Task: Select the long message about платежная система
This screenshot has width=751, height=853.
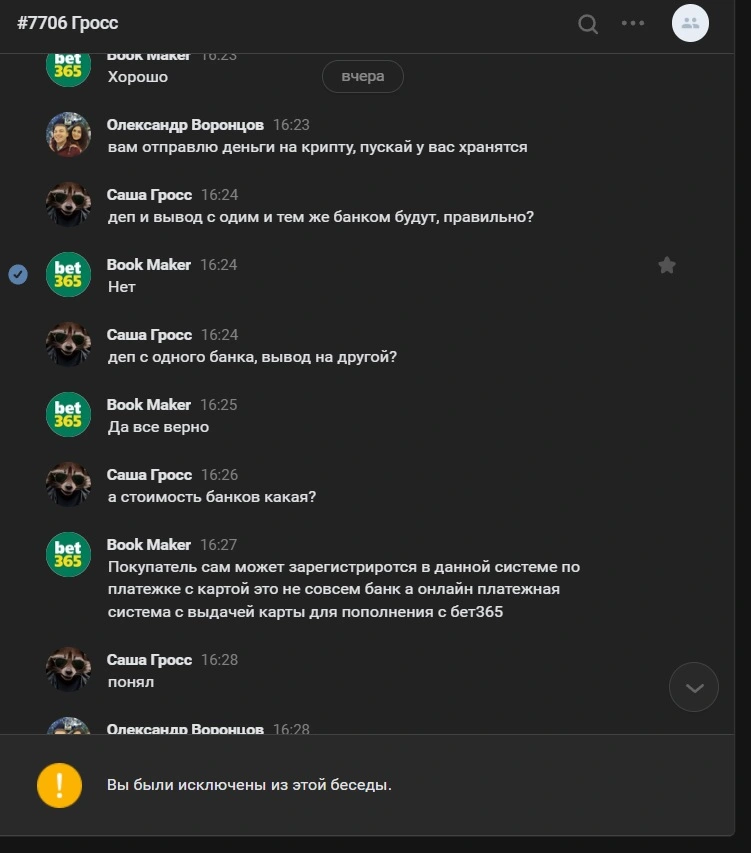Action: 344,589
